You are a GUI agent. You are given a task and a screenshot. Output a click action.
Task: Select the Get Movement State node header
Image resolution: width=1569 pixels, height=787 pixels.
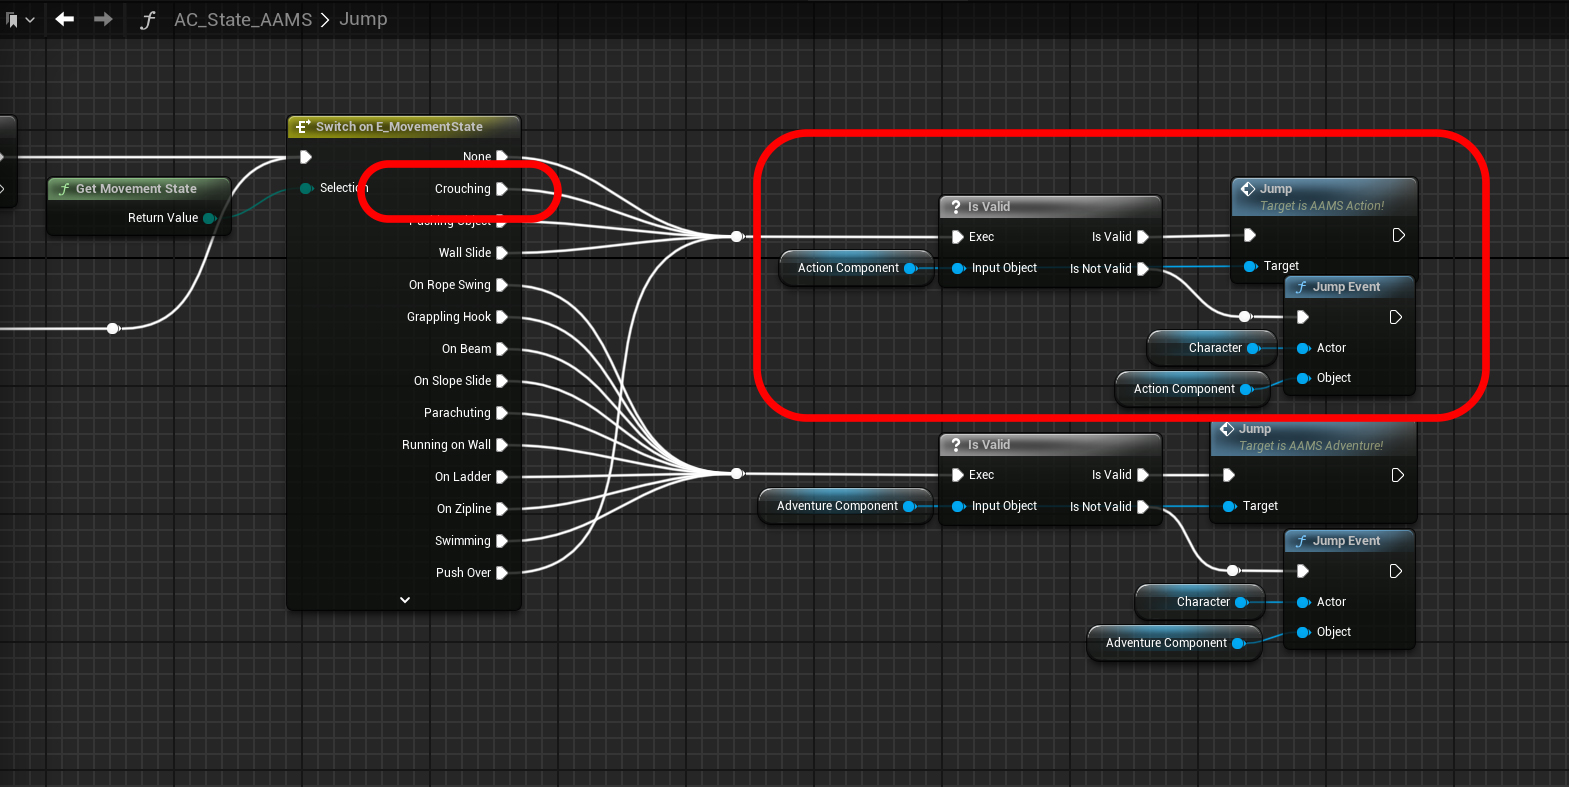click(x=136, y=189)
